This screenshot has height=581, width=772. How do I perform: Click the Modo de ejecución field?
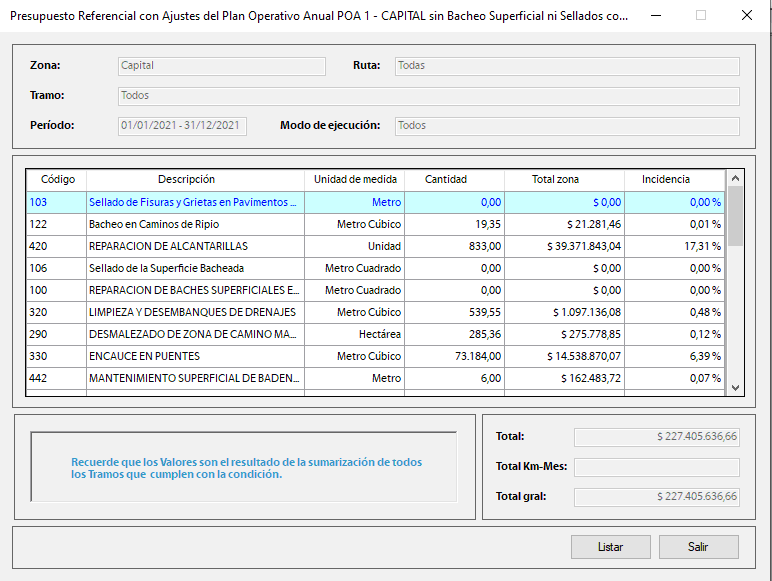pos(566,126)
